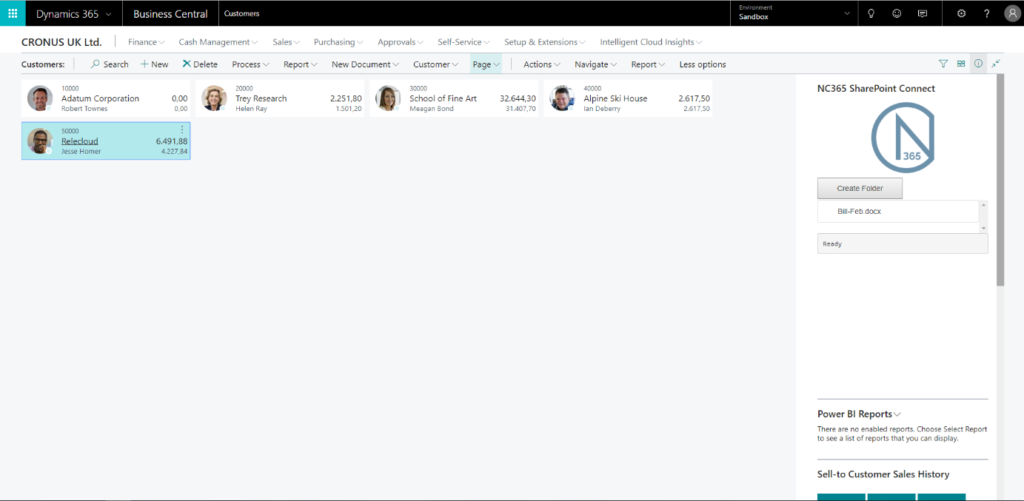Open the user account avatar
The image size is (1024, 501).
pos(1011,14)
